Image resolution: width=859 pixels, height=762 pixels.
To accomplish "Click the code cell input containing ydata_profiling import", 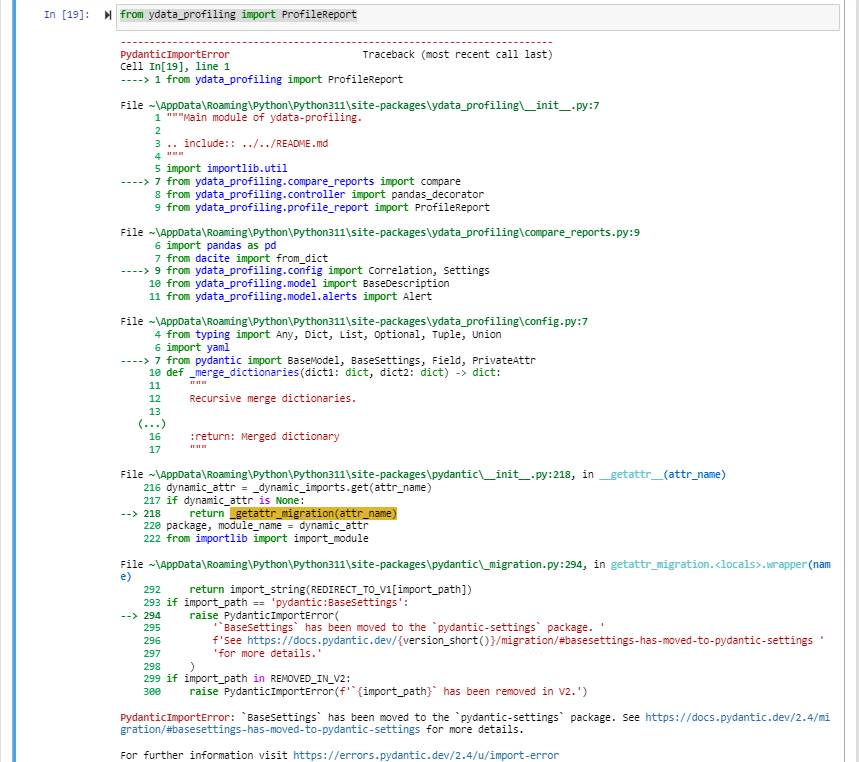I will 479,17.
